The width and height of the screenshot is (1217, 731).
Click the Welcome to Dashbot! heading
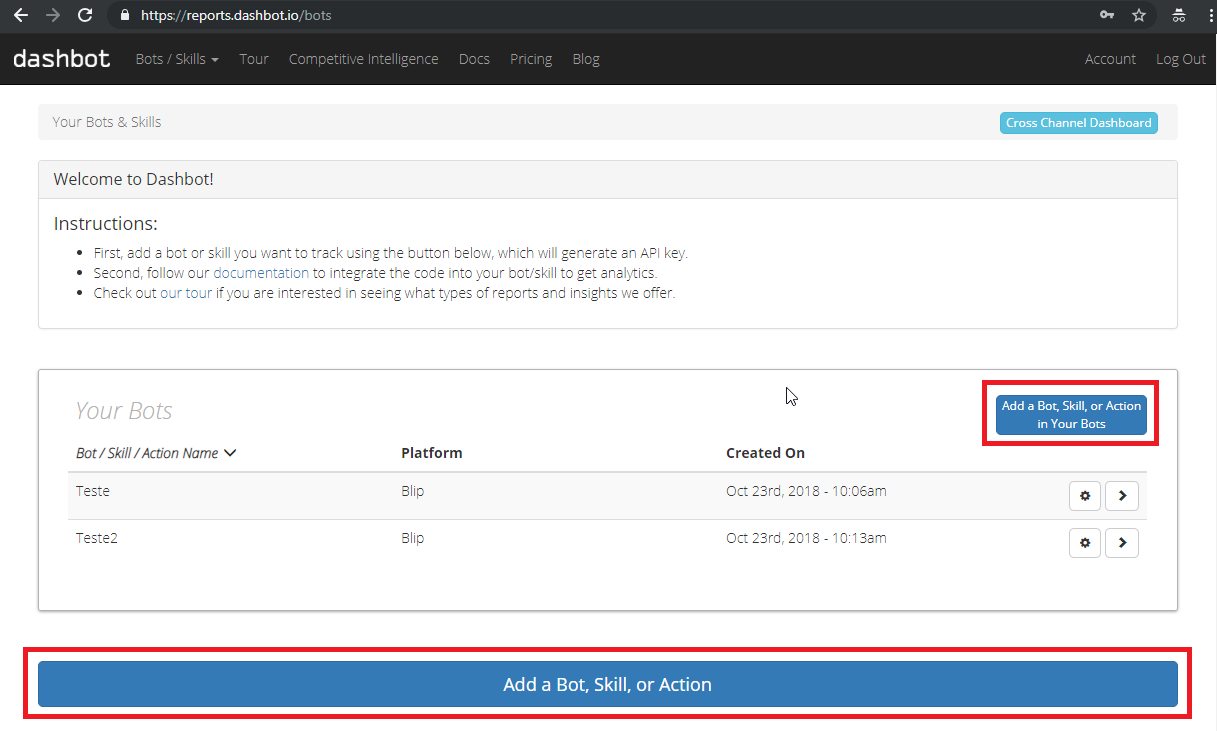coord(133,180)
